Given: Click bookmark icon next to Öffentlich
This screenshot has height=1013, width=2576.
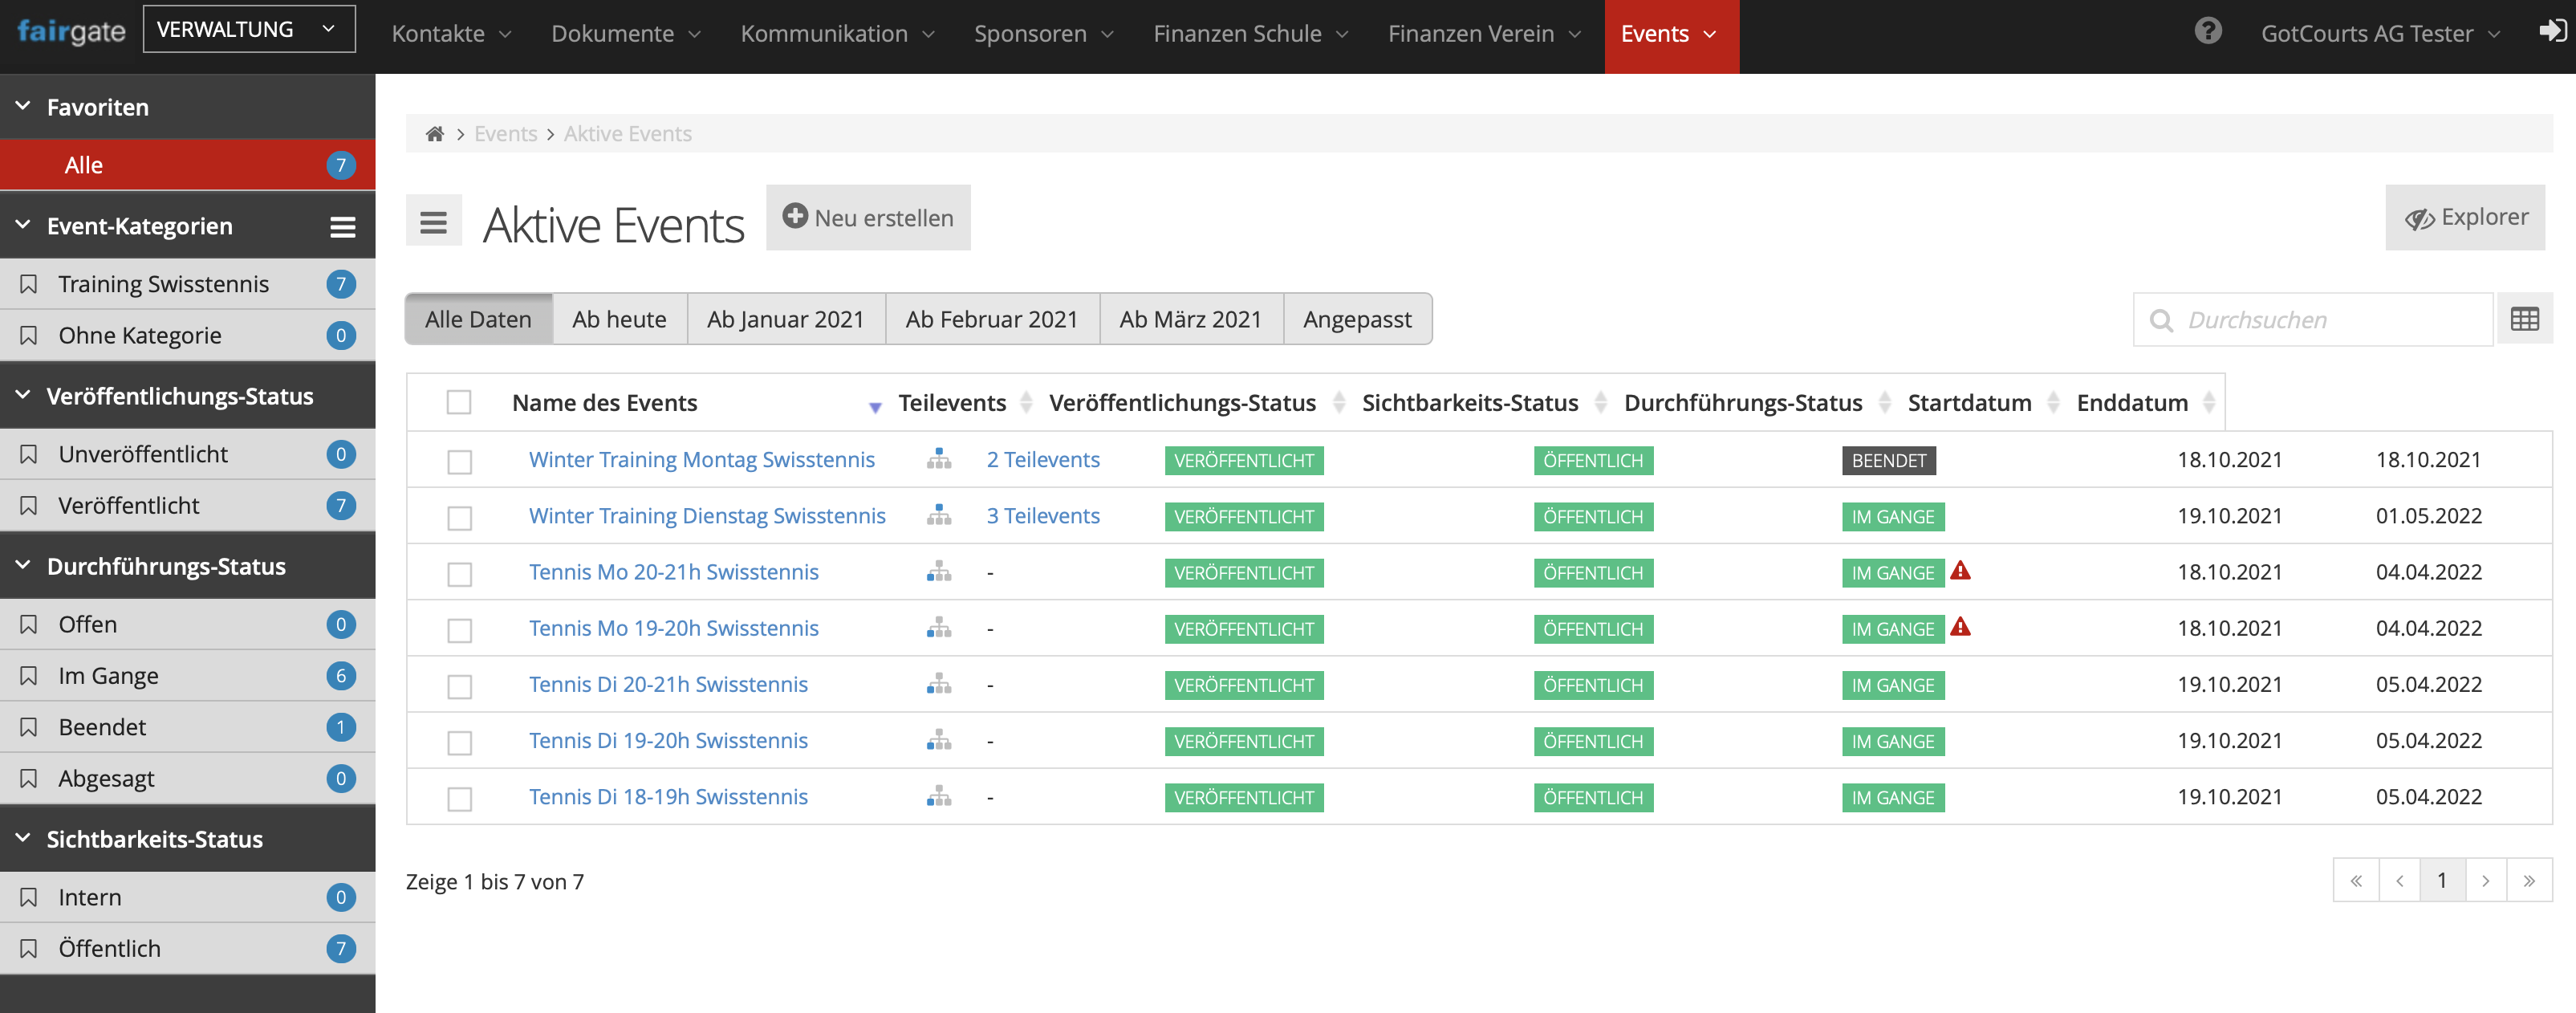Looking at the screenshot, I should click(x=29, y=948).
